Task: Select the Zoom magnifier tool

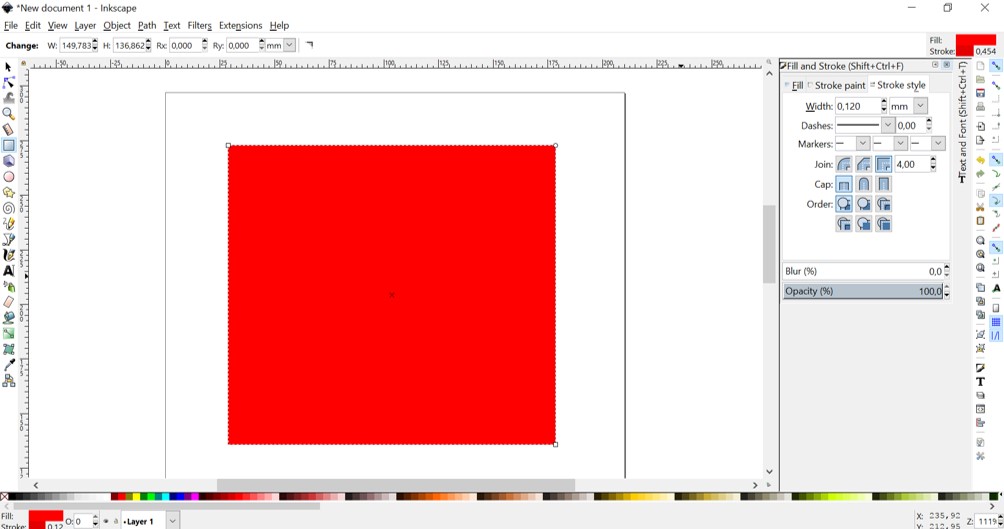Action: (x=8, y=114)
